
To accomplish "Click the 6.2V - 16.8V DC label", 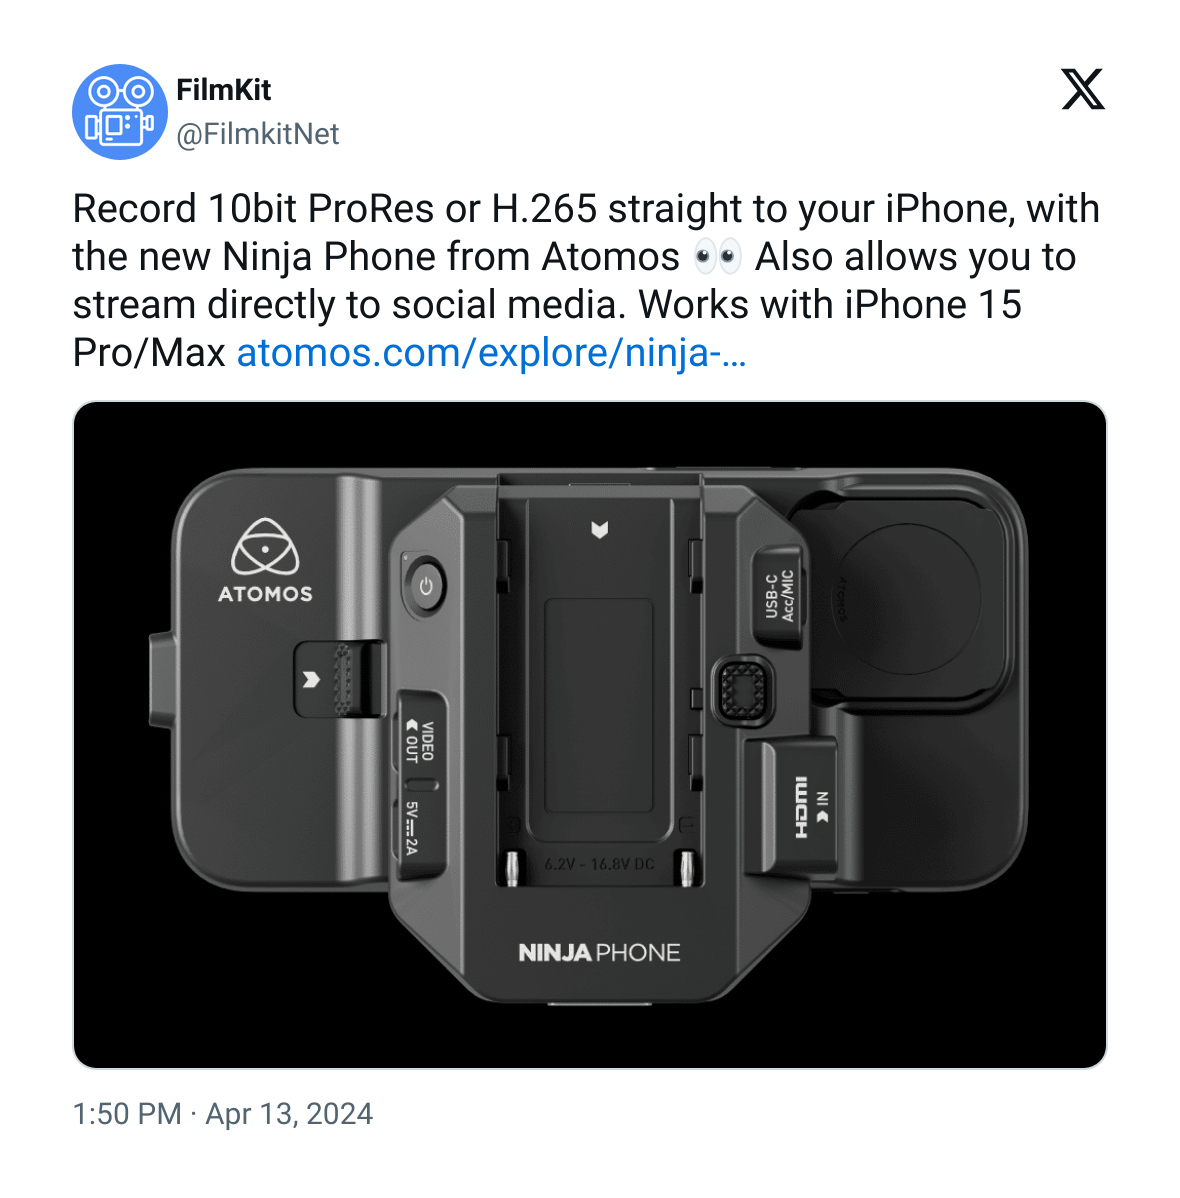I will click(599, 864).
